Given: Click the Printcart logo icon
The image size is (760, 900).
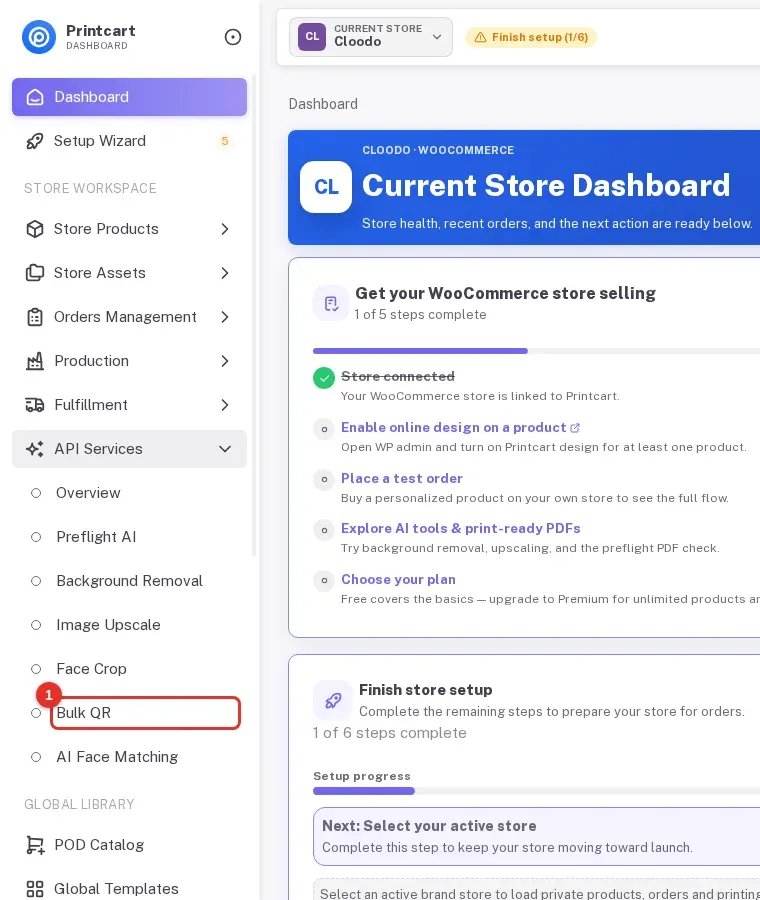Looking at the screenshot, I should [x=39, y=37].
